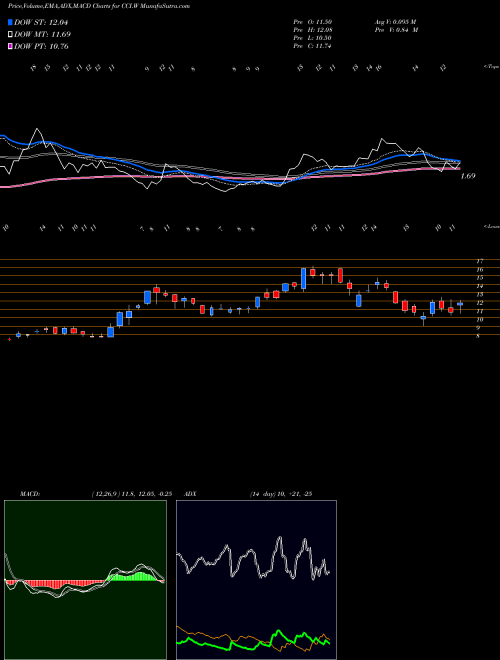Image resolution: width=500 pixels, height=660 pixels.
Task: Click the chart title mentioning MunafaSutra.com
Action: coord(98,6)
